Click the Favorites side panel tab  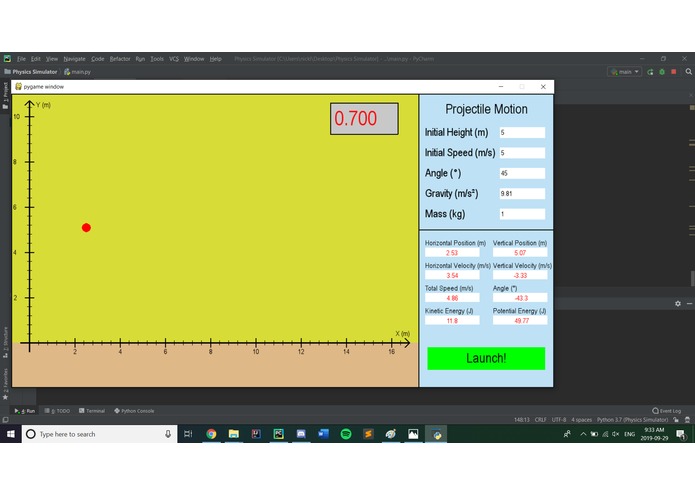coord(5,383)
